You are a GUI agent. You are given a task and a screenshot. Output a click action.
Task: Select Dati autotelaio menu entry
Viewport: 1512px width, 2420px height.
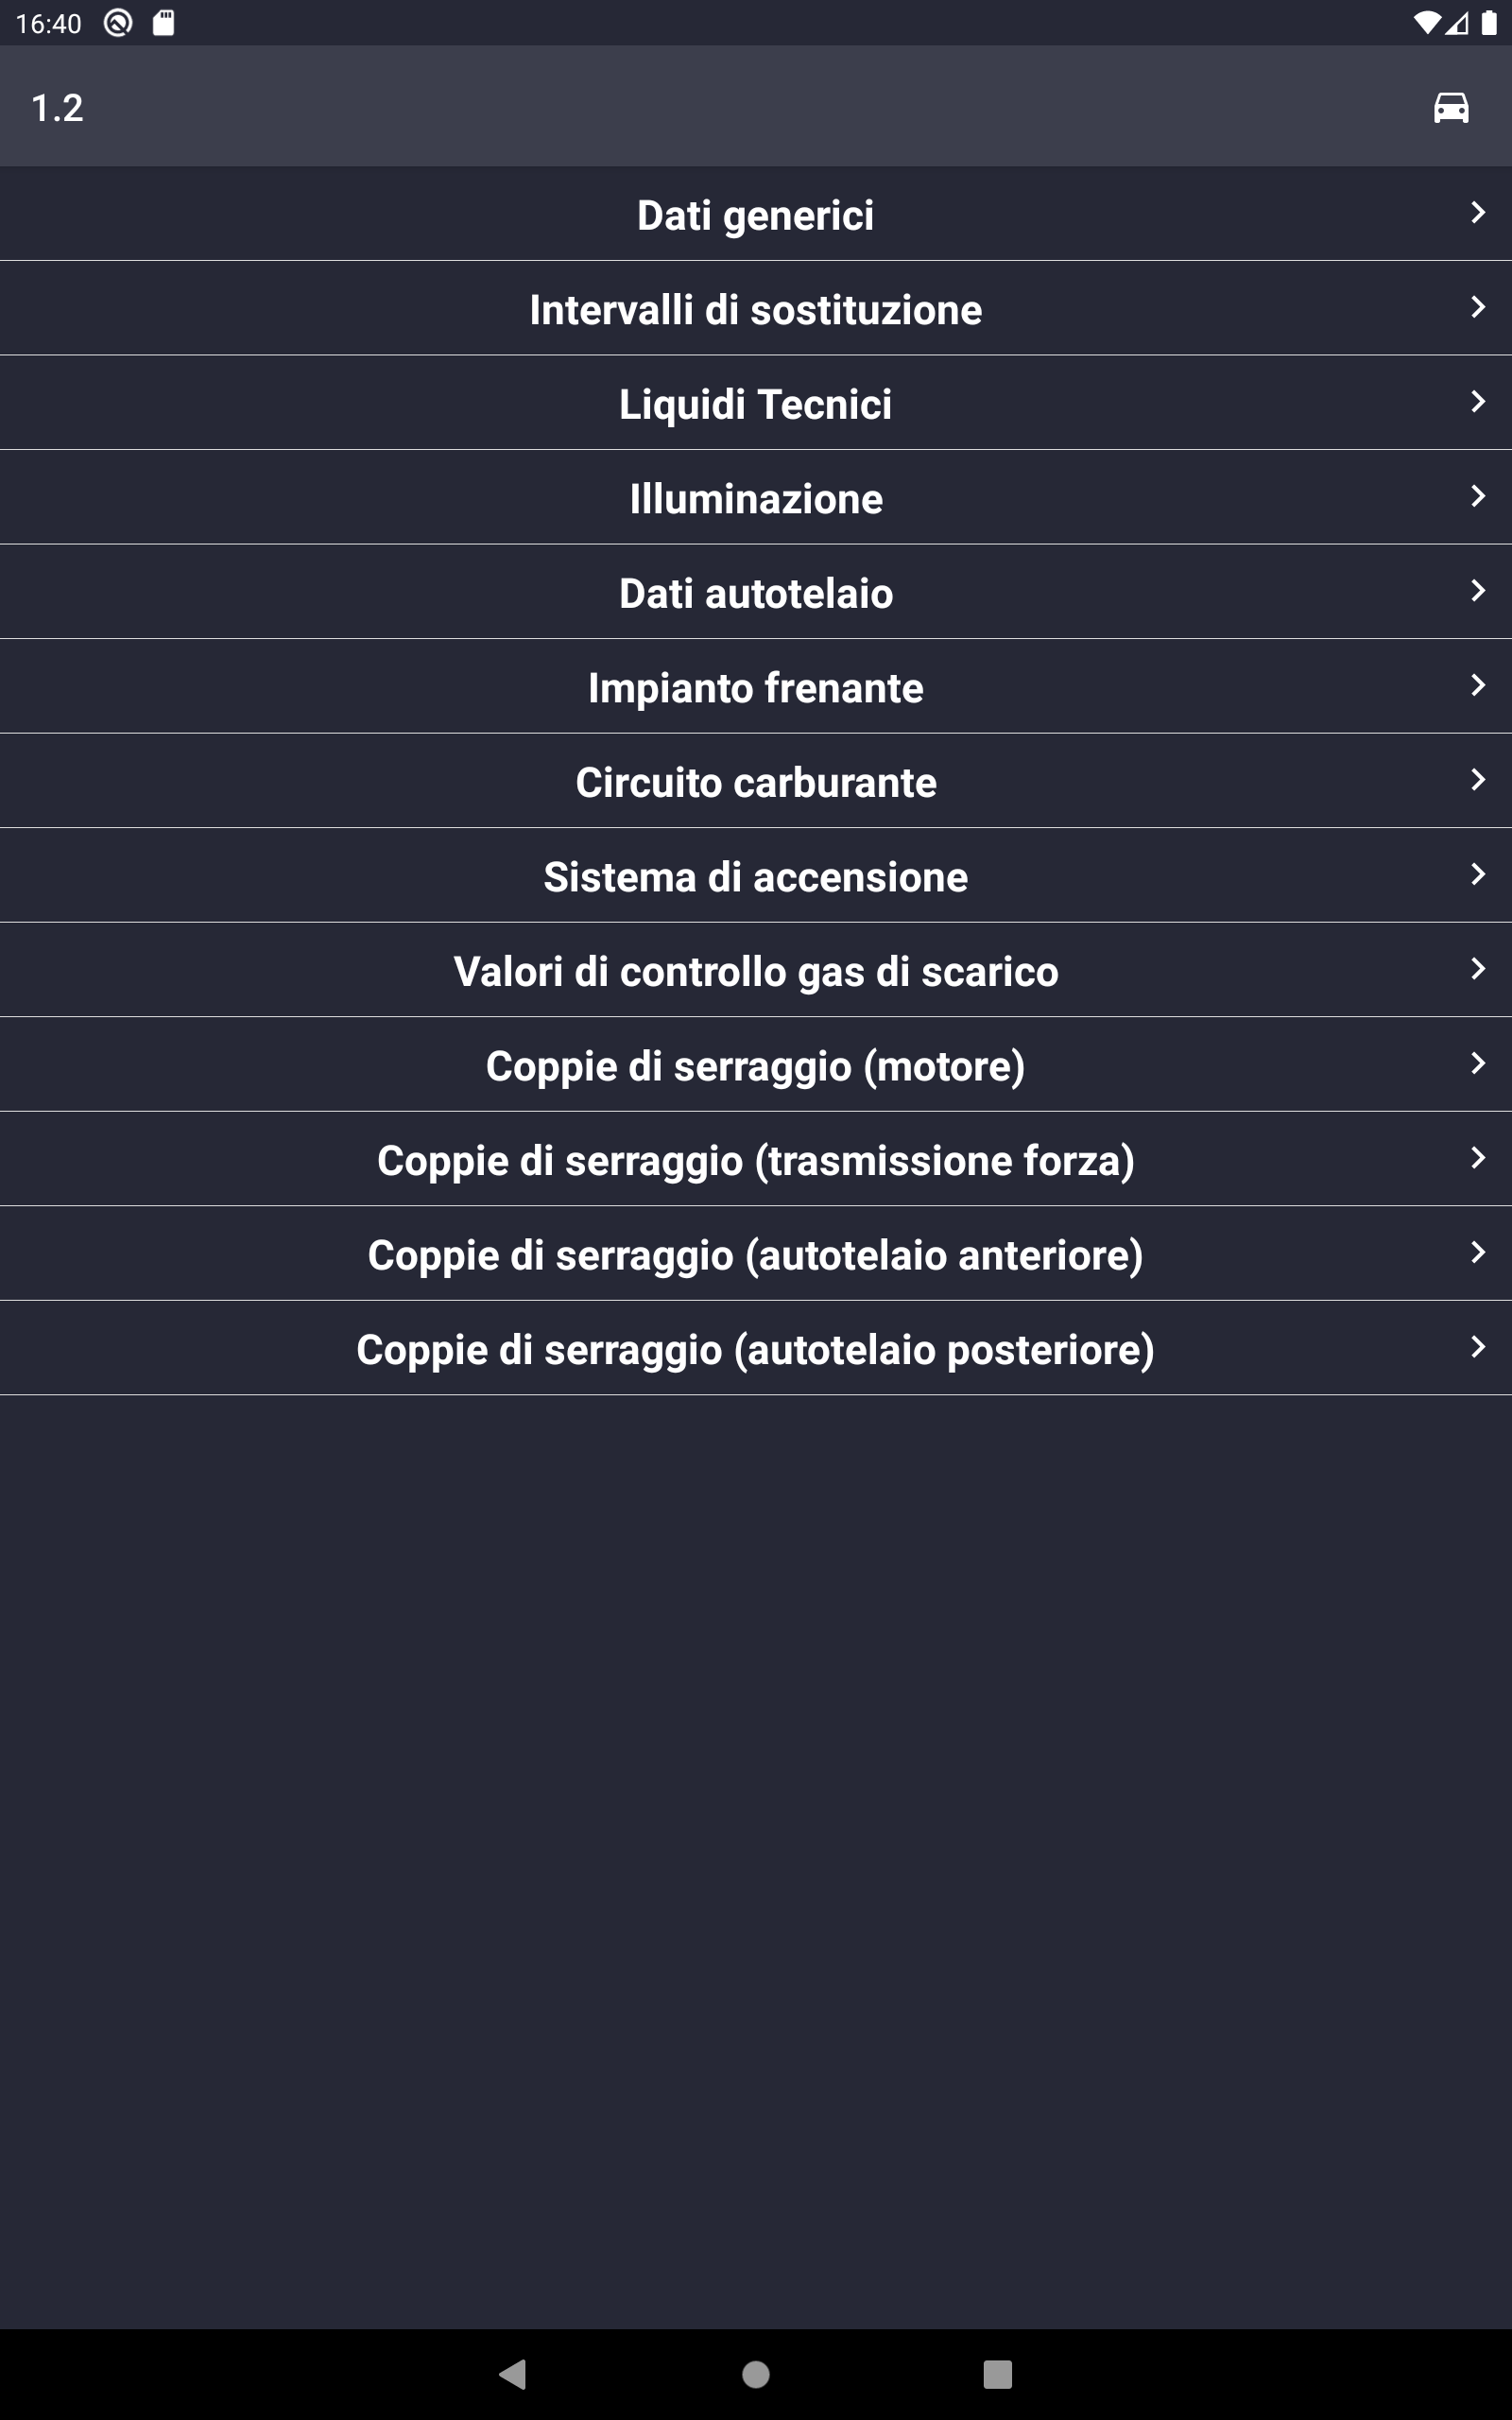coord(756,592)
